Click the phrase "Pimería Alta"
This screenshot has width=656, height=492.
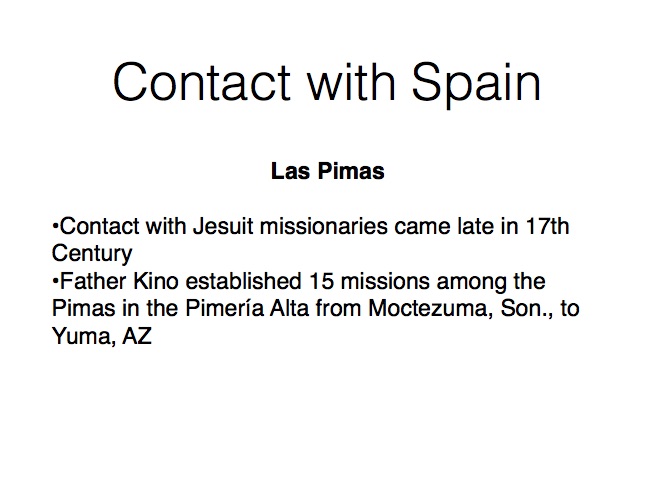[228, 309]
